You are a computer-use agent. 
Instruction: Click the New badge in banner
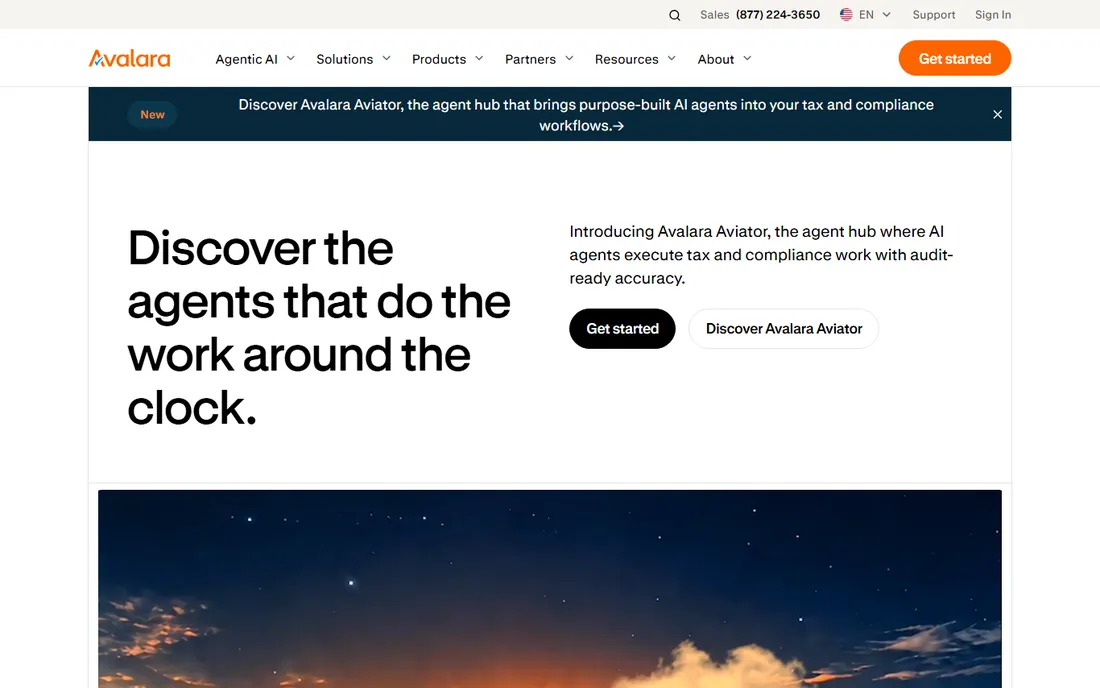pos(152,114)
